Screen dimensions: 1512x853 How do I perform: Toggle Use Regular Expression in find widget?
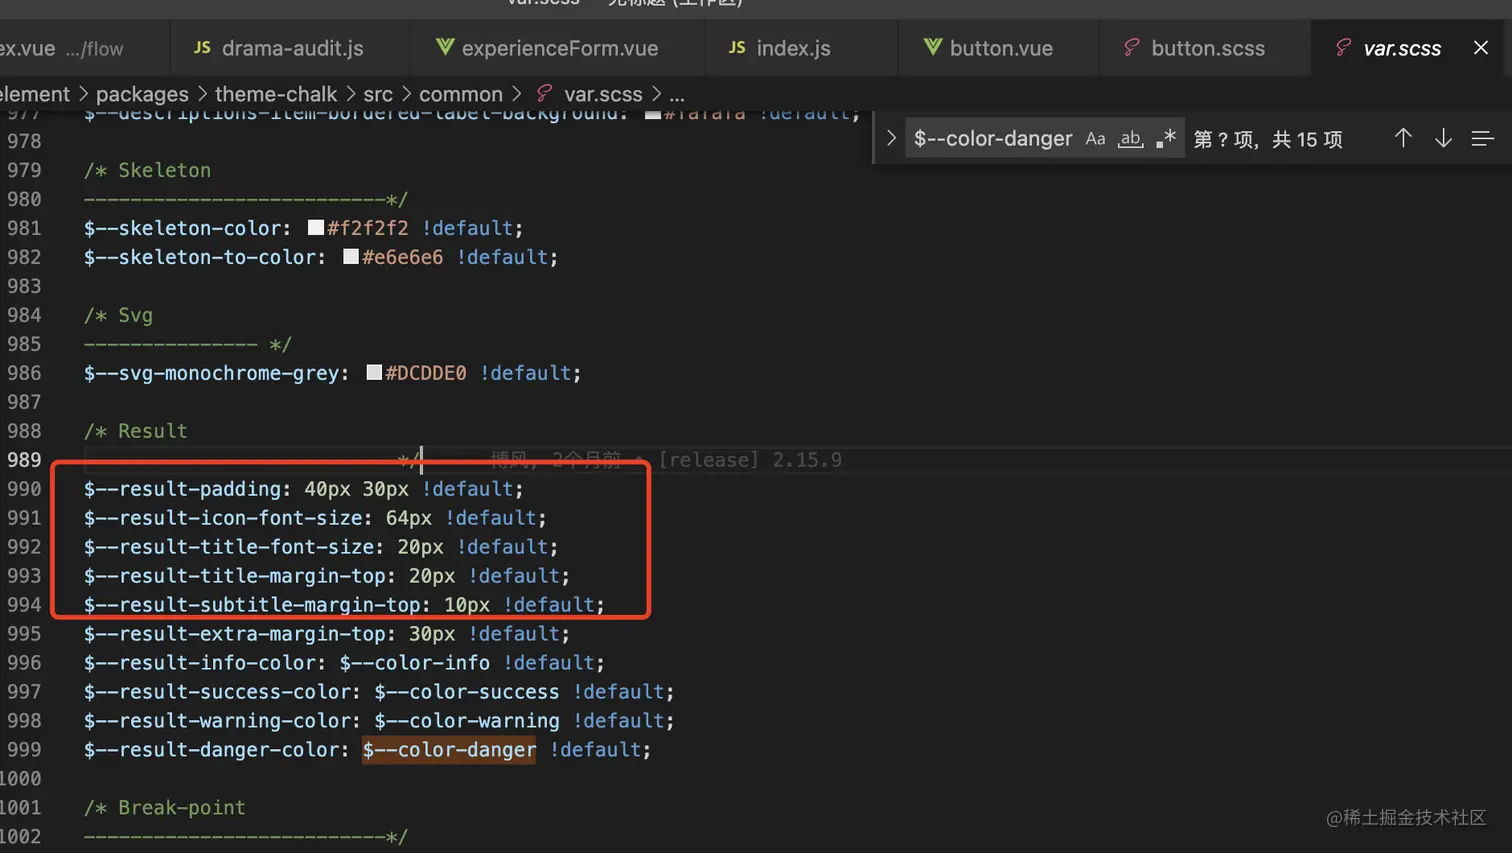1165,139
